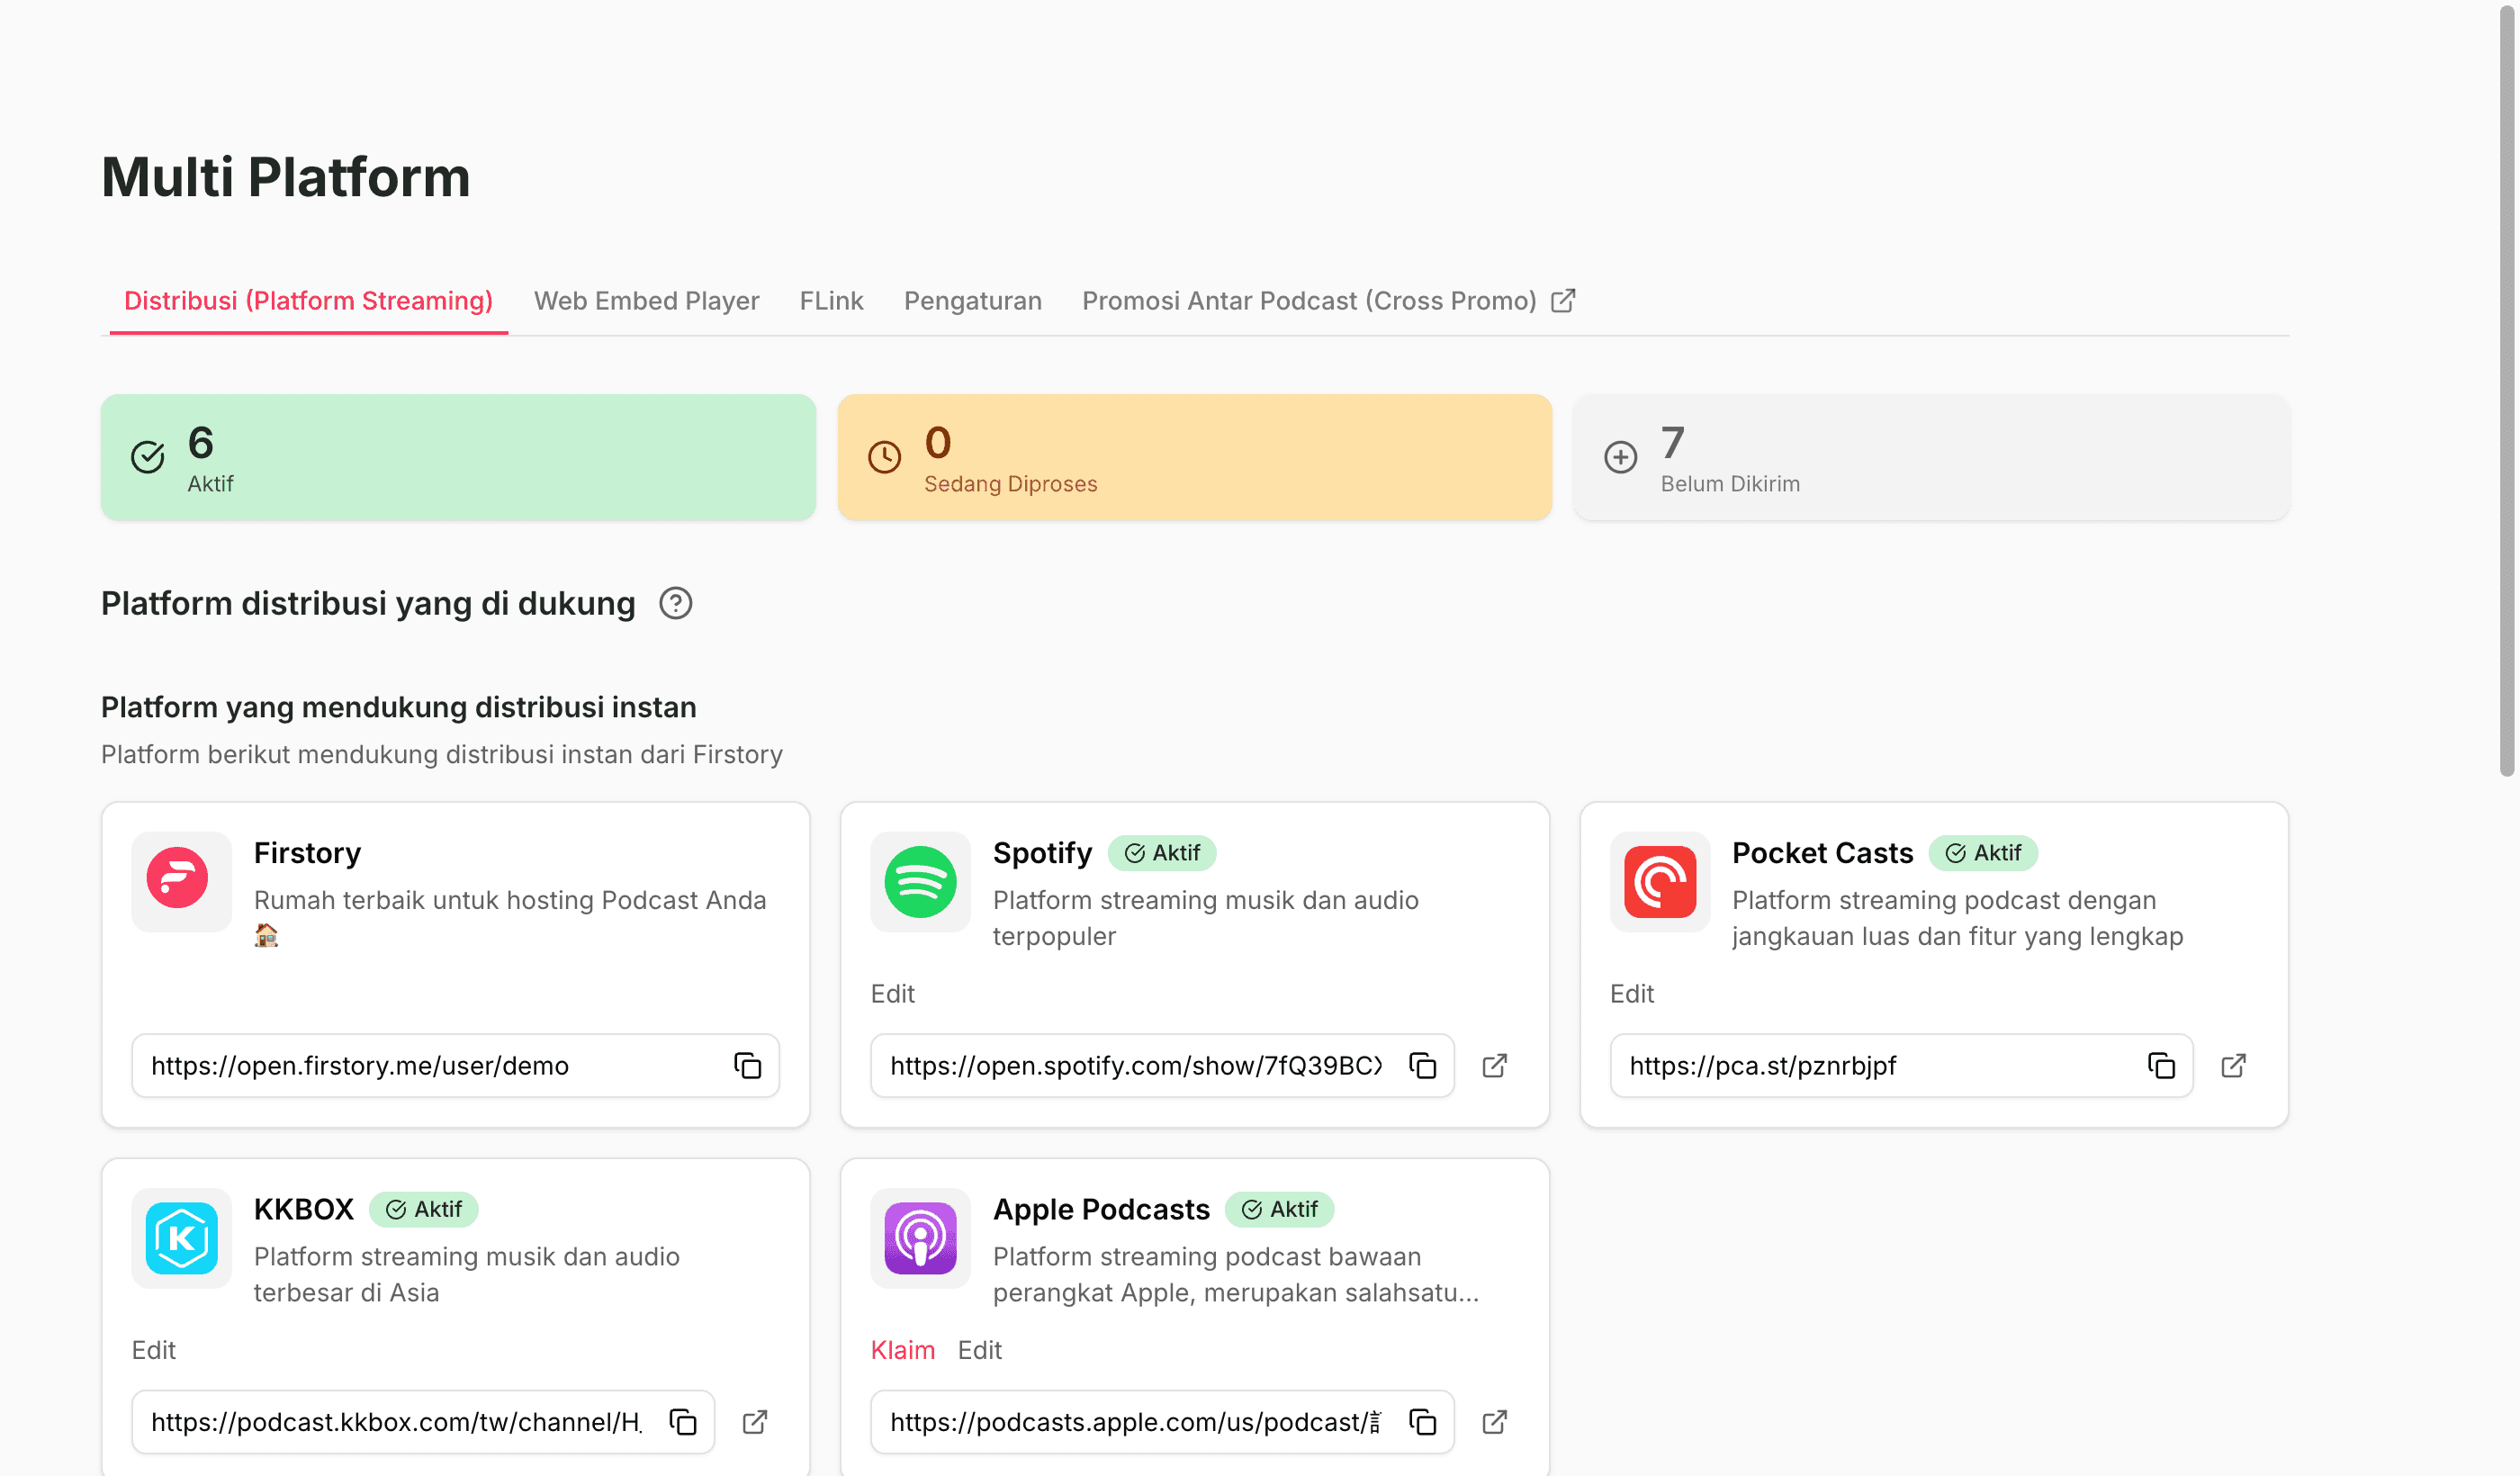Viewport: 2520px width, 1476px height.
Task: Click the Apple Podcasts URL field
Action: (x=1162, y=1422)
